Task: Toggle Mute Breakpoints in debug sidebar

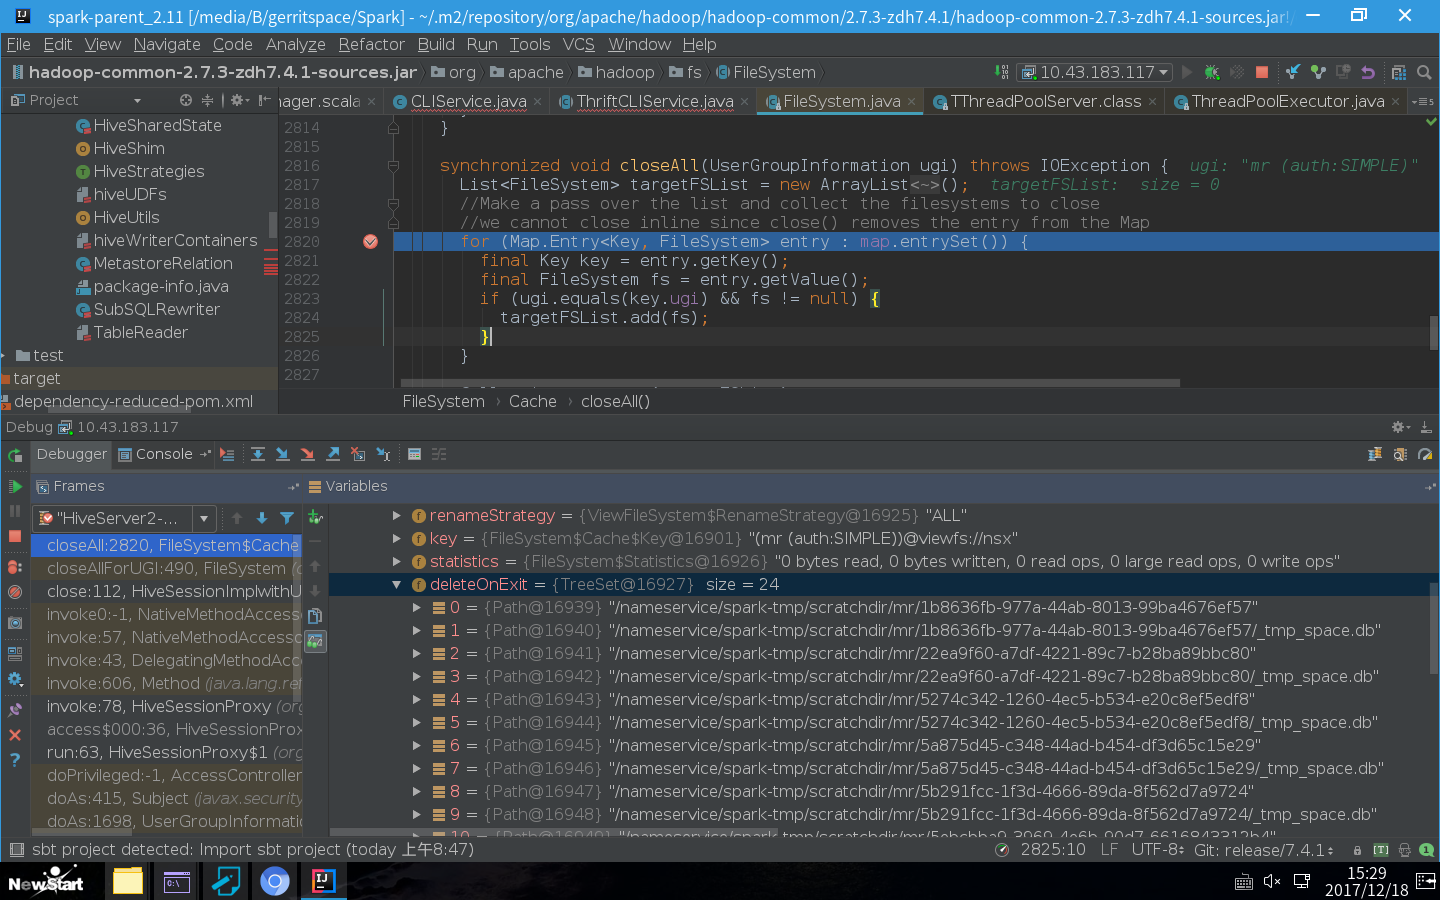Action: coord(15,592)
